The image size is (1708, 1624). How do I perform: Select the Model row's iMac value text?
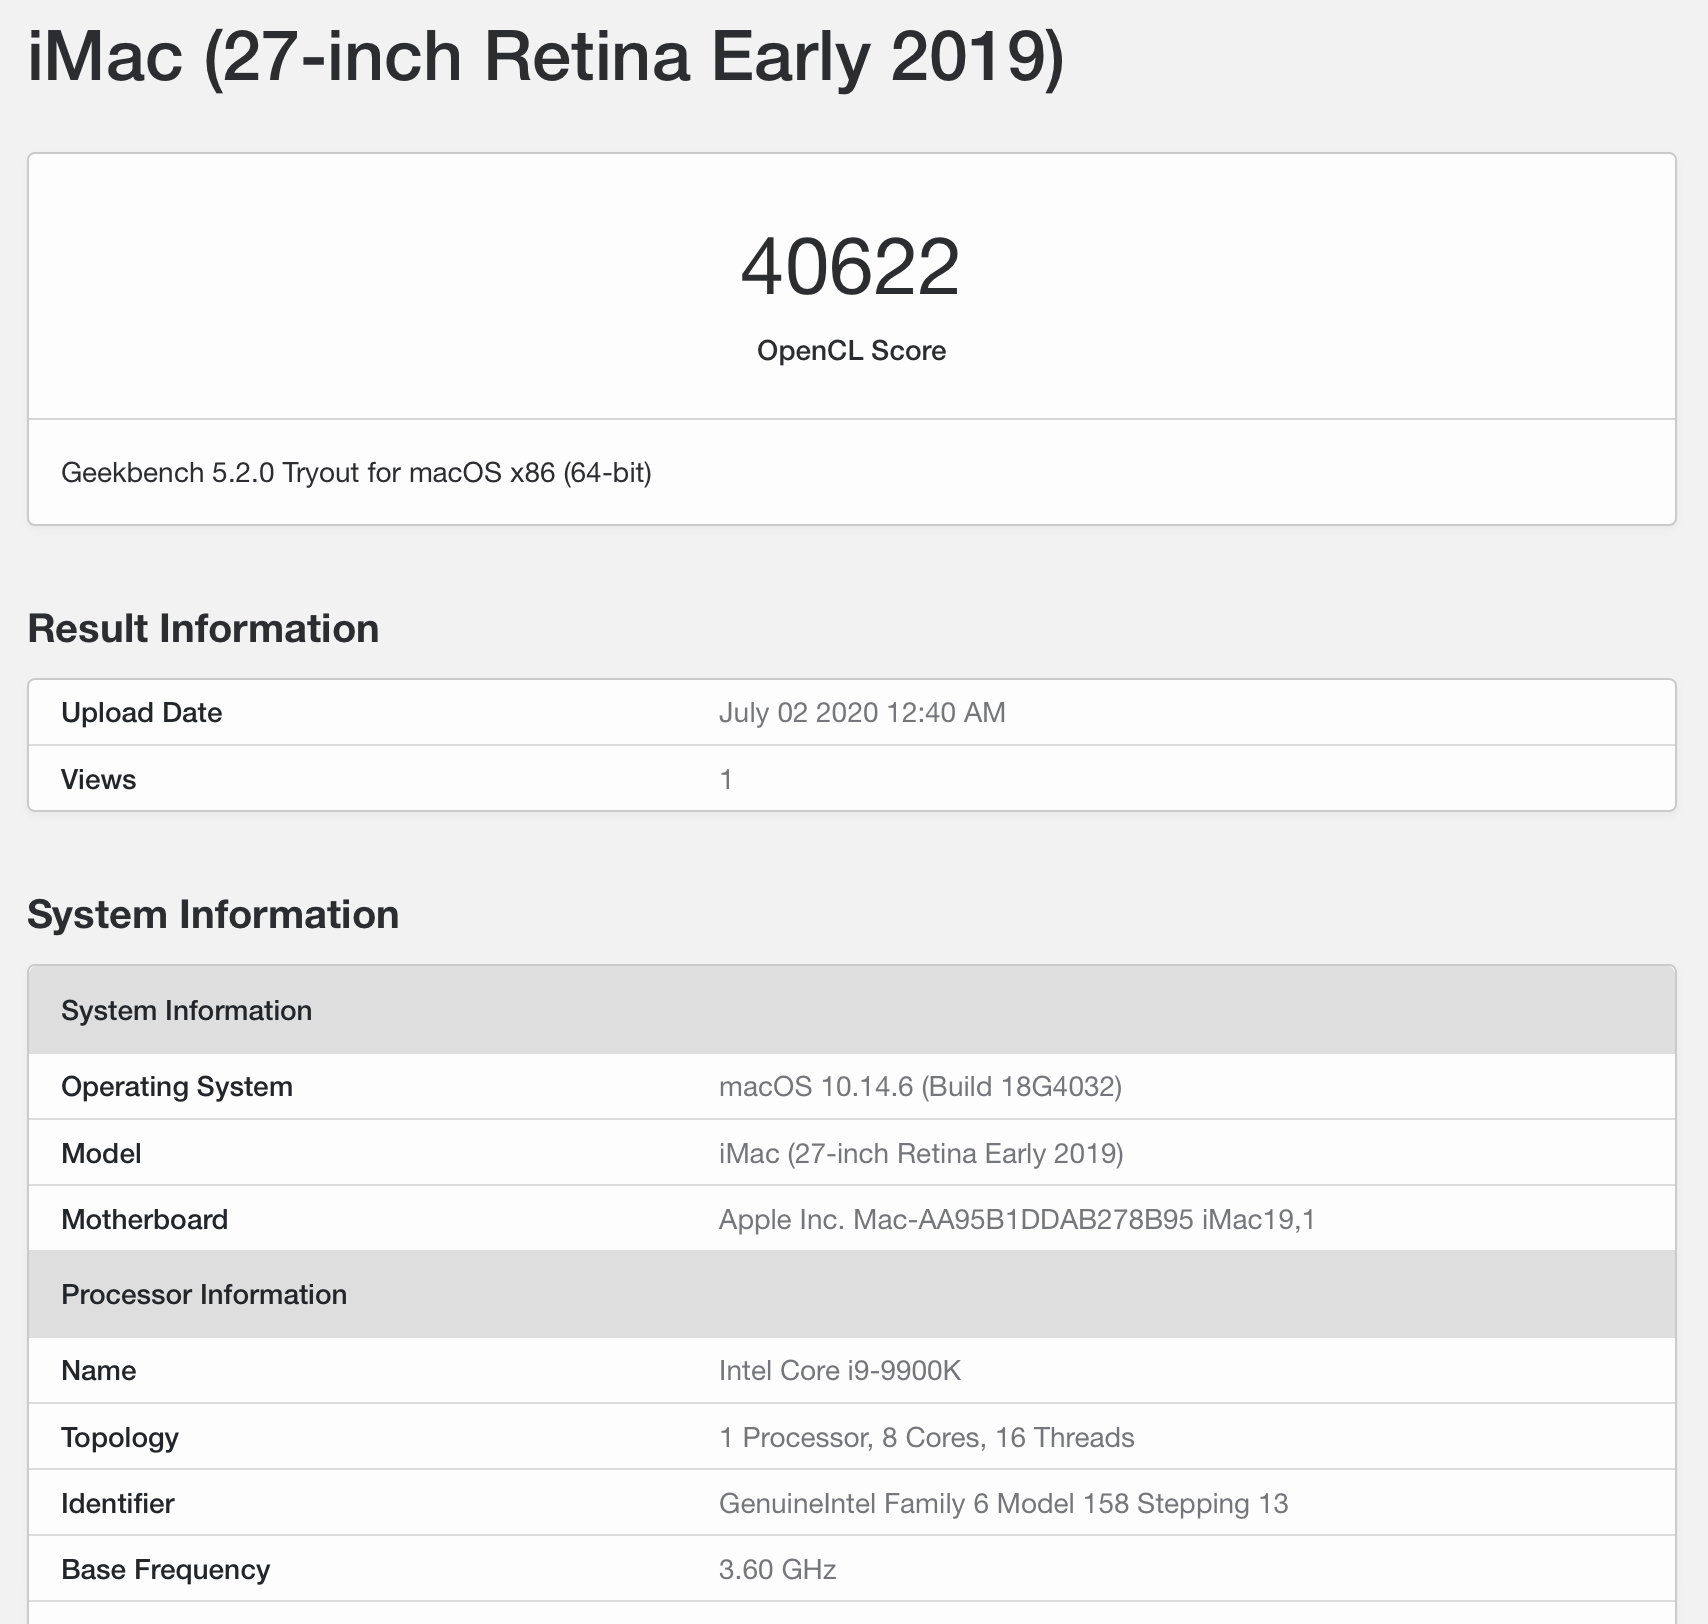(921, 1154)
